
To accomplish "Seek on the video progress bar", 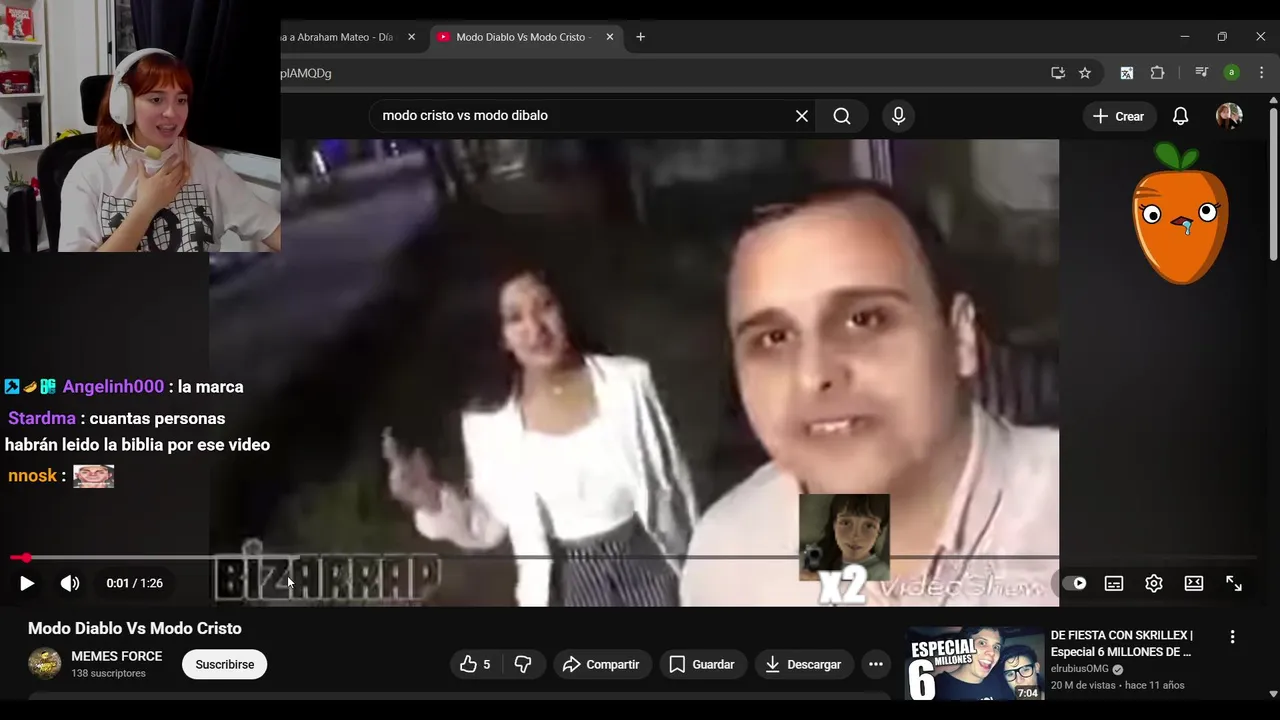I will coord(634,557).
